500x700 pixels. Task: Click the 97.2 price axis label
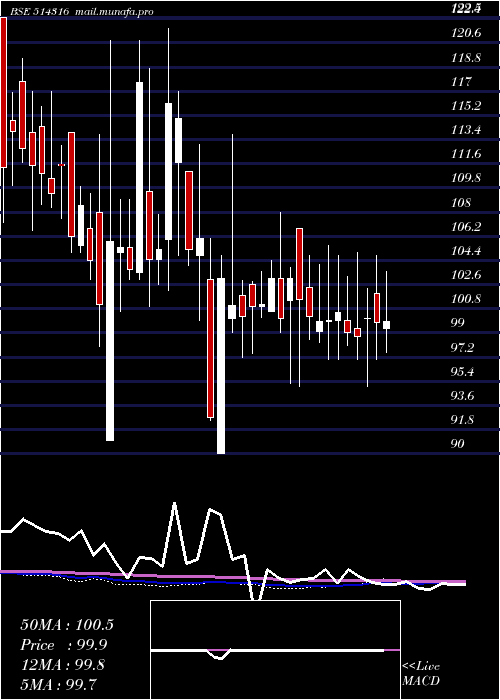coord(463,348)
